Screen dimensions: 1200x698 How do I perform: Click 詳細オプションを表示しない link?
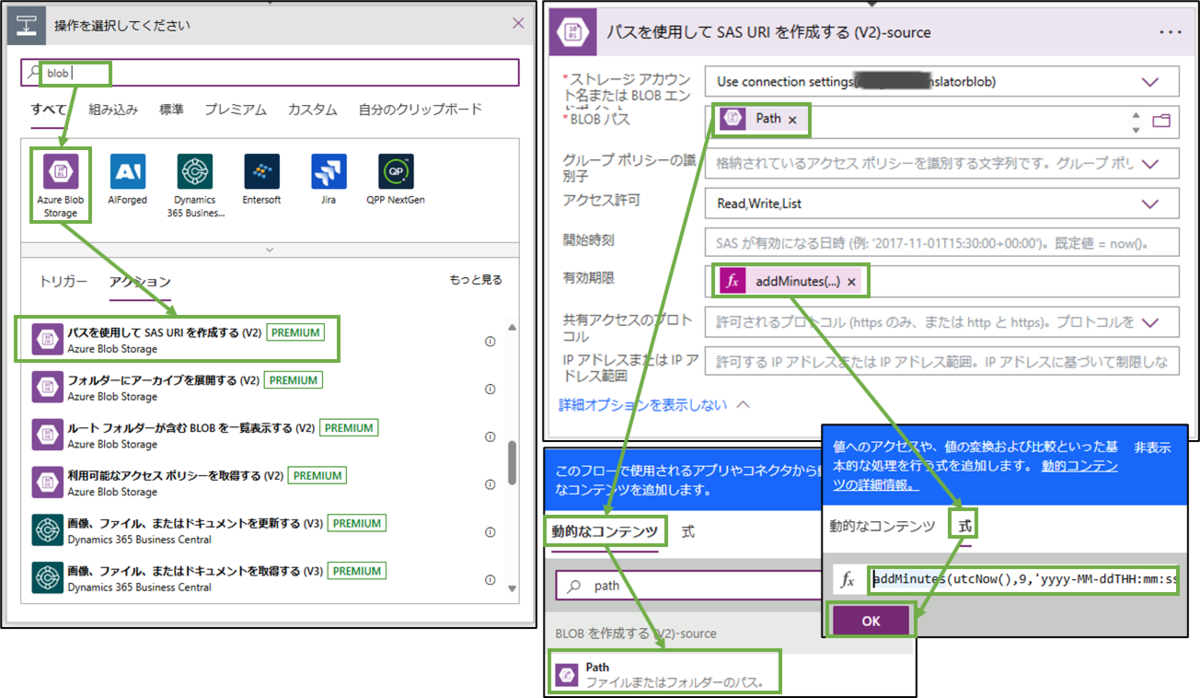click(x=643, y=405)
